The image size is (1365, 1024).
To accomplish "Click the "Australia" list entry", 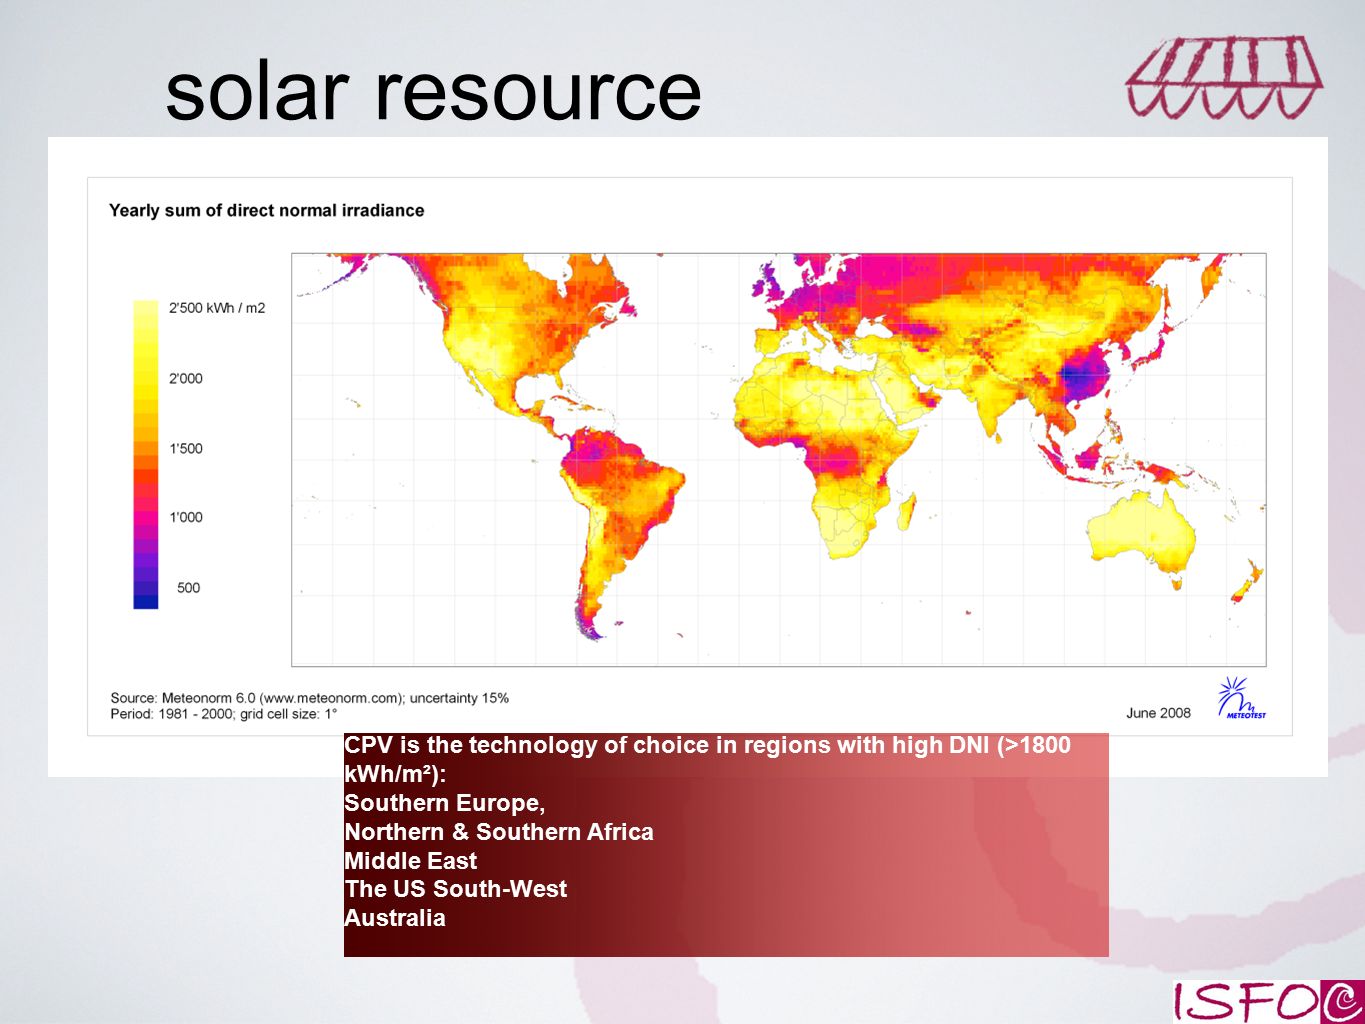I will (x=395, y=918).
